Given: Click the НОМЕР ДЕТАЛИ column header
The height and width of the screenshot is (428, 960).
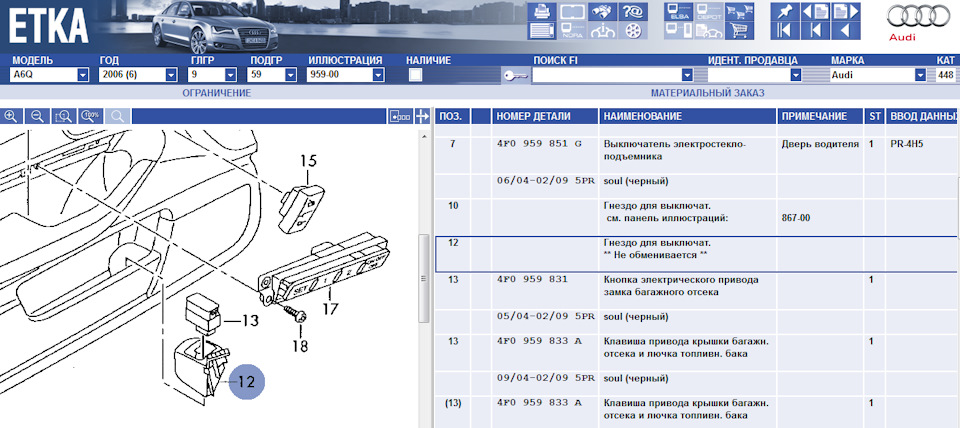Looking at the screenshot, I should pos(545,116).
